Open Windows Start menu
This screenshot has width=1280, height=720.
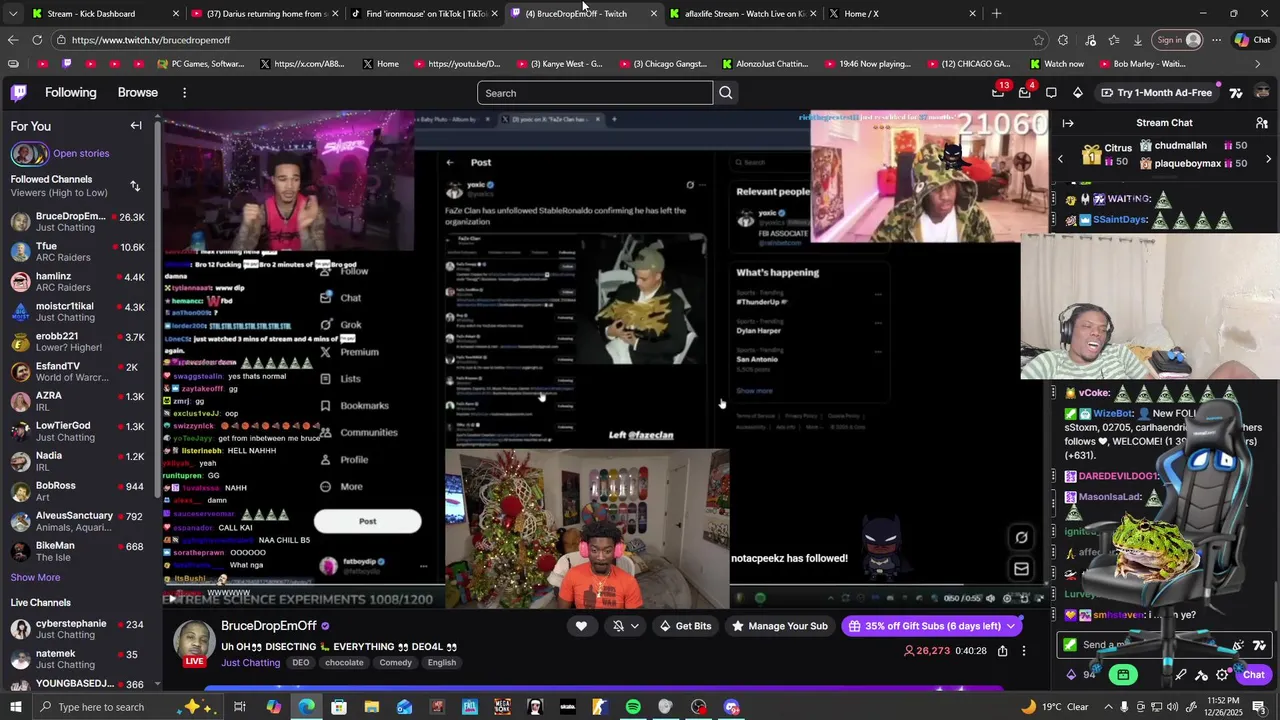(x=15, y=707)
